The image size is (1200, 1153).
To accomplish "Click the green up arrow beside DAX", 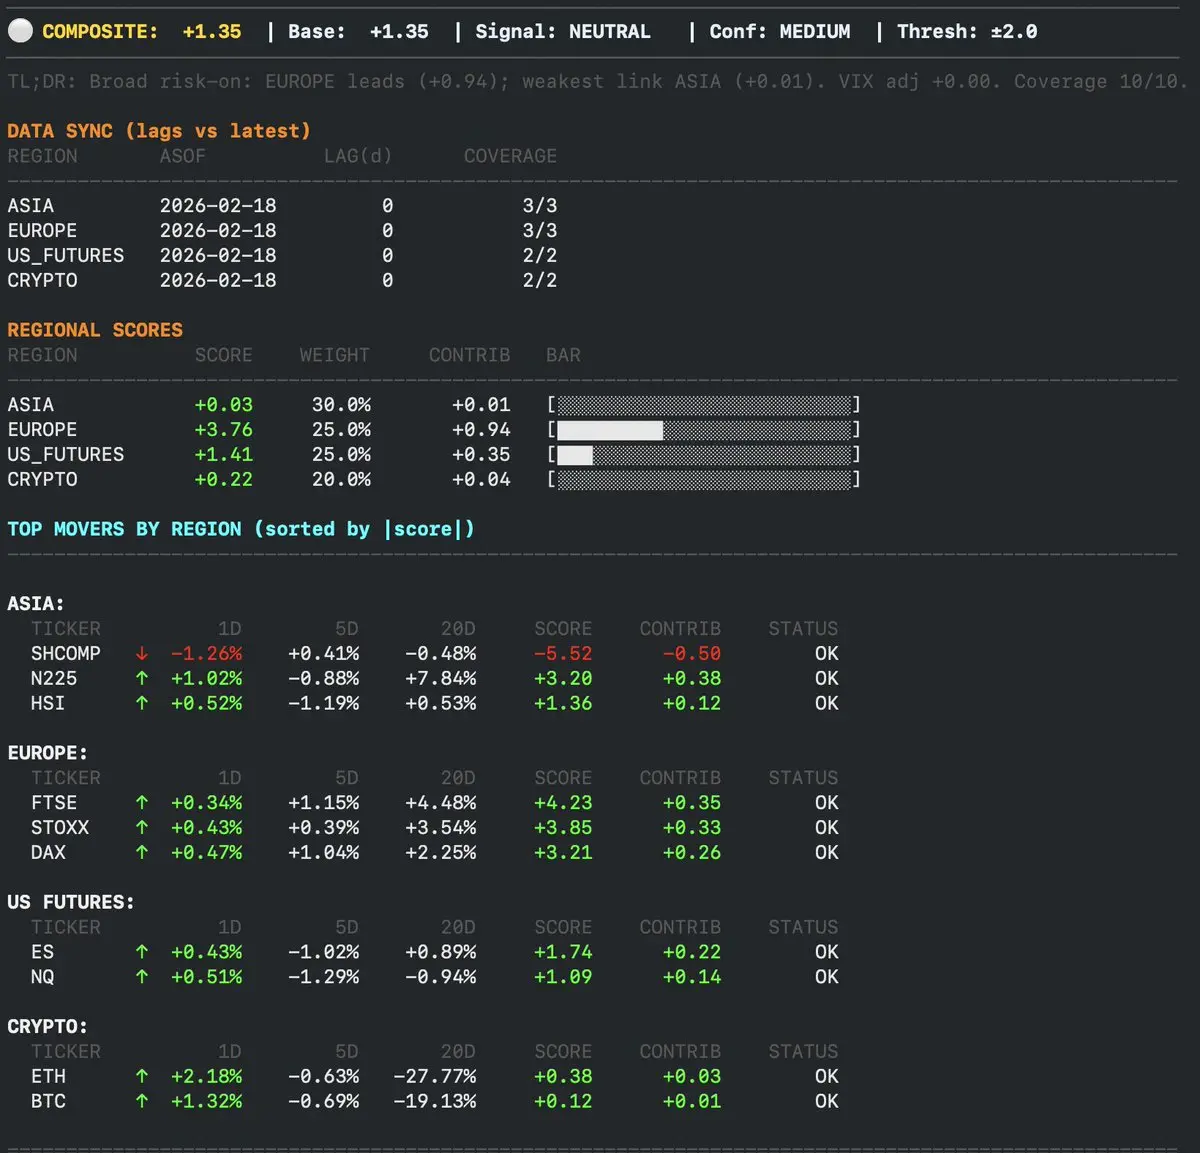I will 142,853.
